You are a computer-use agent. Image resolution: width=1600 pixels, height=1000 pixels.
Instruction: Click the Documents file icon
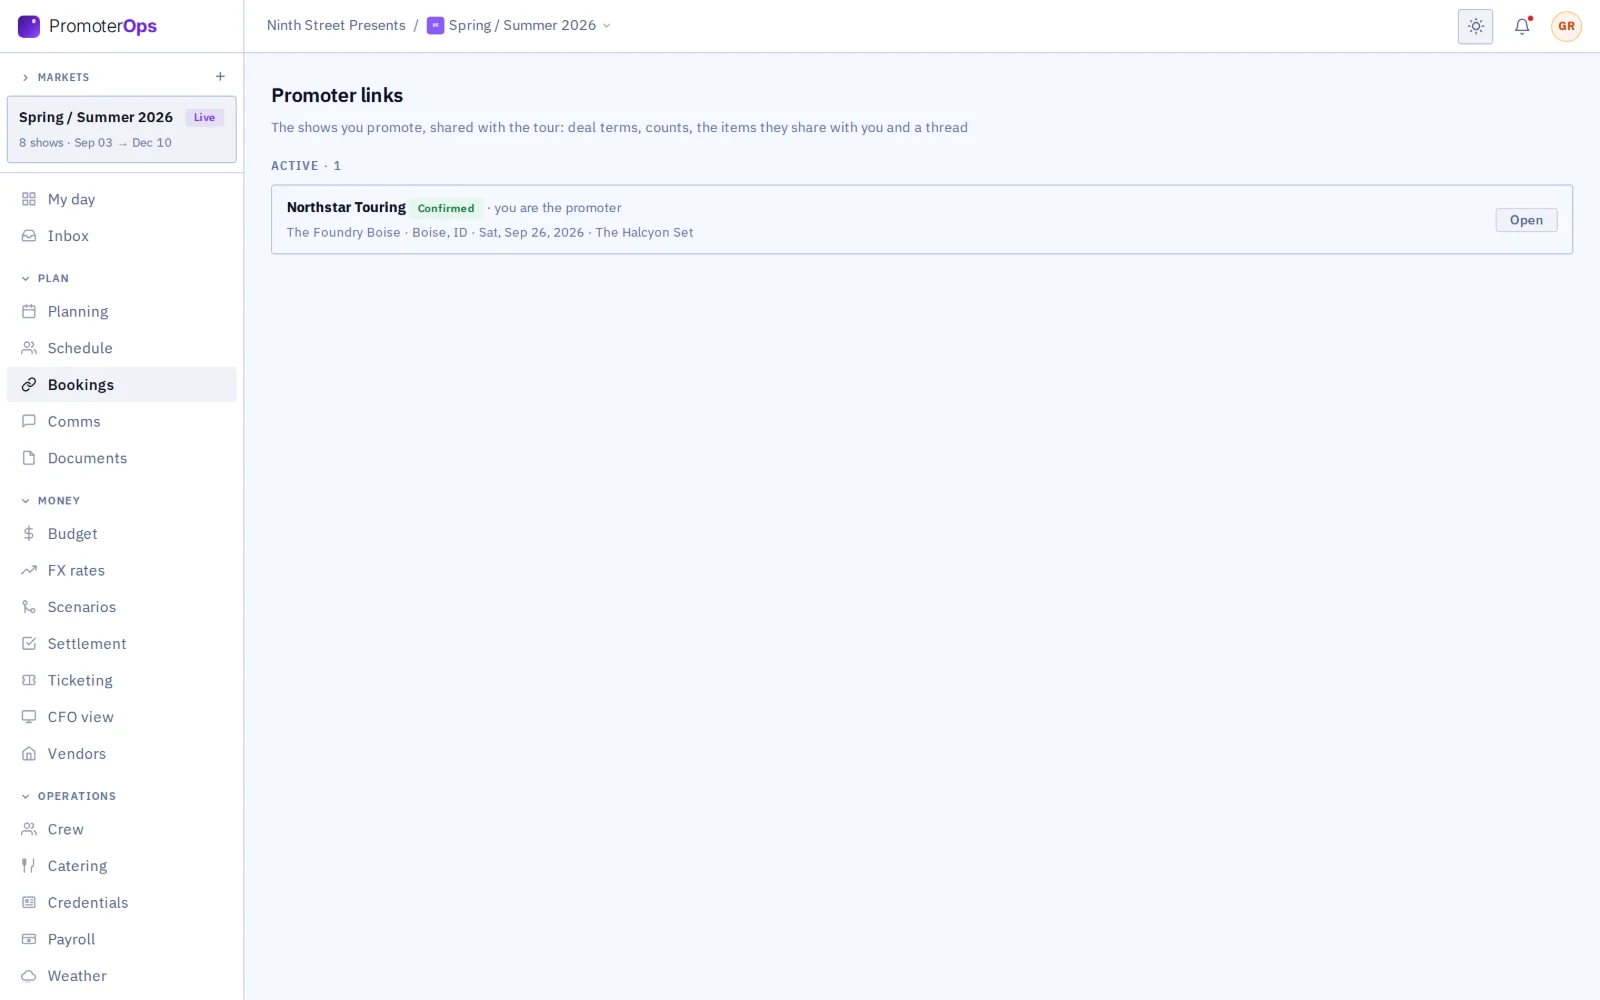point(29,458)
